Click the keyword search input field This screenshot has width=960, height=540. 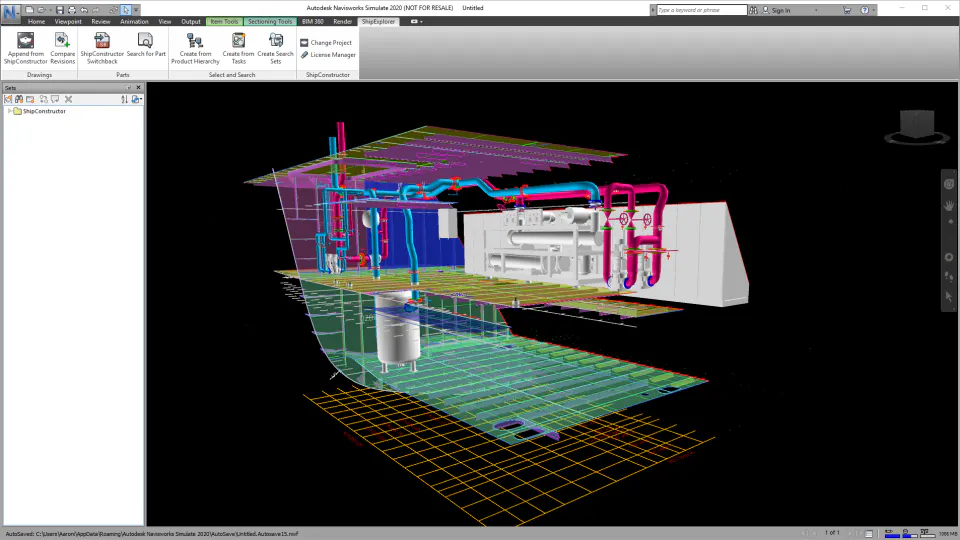702,10
